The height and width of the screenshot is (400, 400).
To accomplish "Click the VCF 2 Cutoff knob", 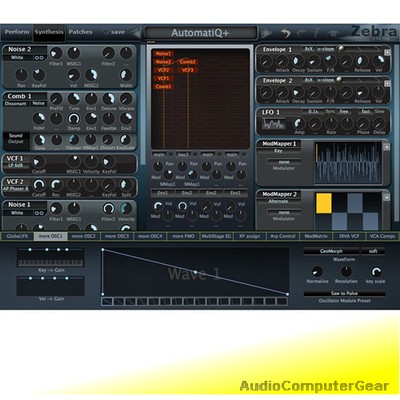I will (39, 185).
